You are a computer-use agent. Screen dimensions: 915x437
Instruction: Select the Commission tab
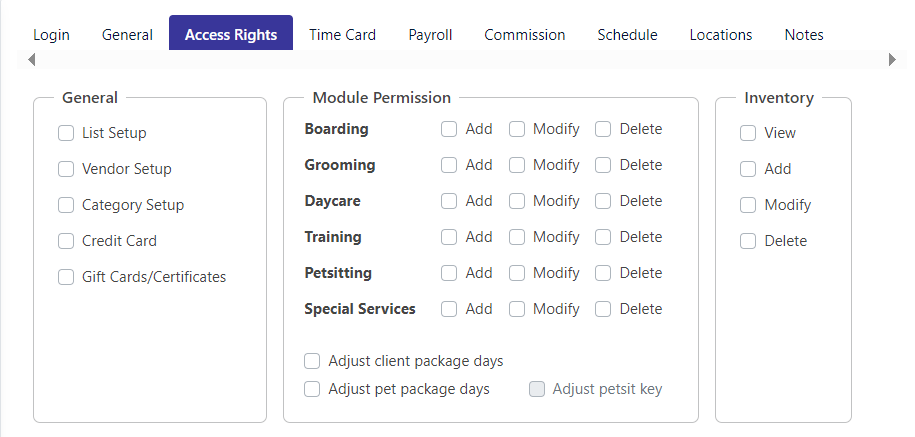click(525, 35)
